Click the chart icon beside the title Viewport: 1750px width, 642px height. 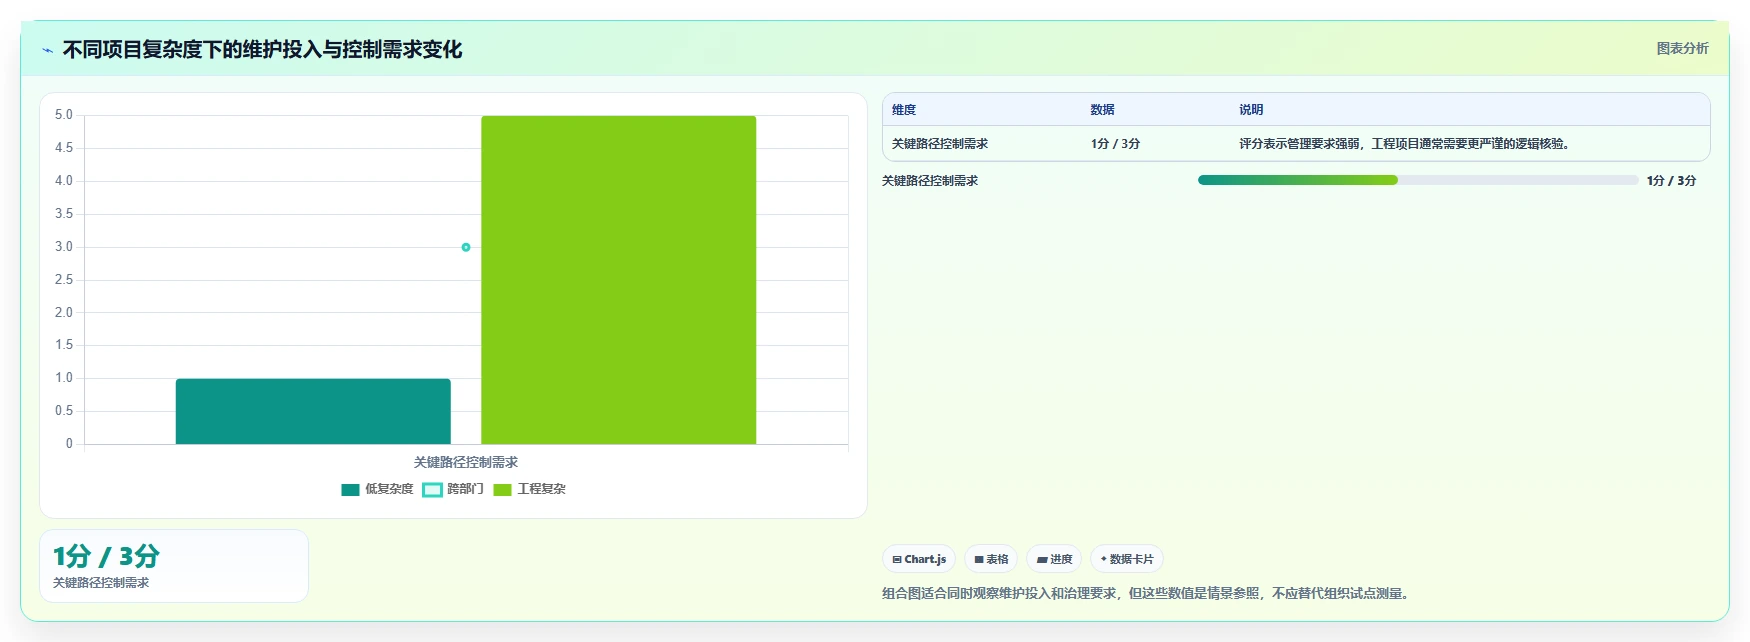tap(47, 50)
